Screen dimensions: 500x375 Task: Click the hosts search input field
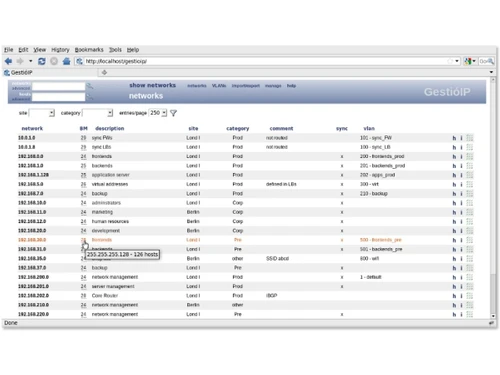coord(59,97)
